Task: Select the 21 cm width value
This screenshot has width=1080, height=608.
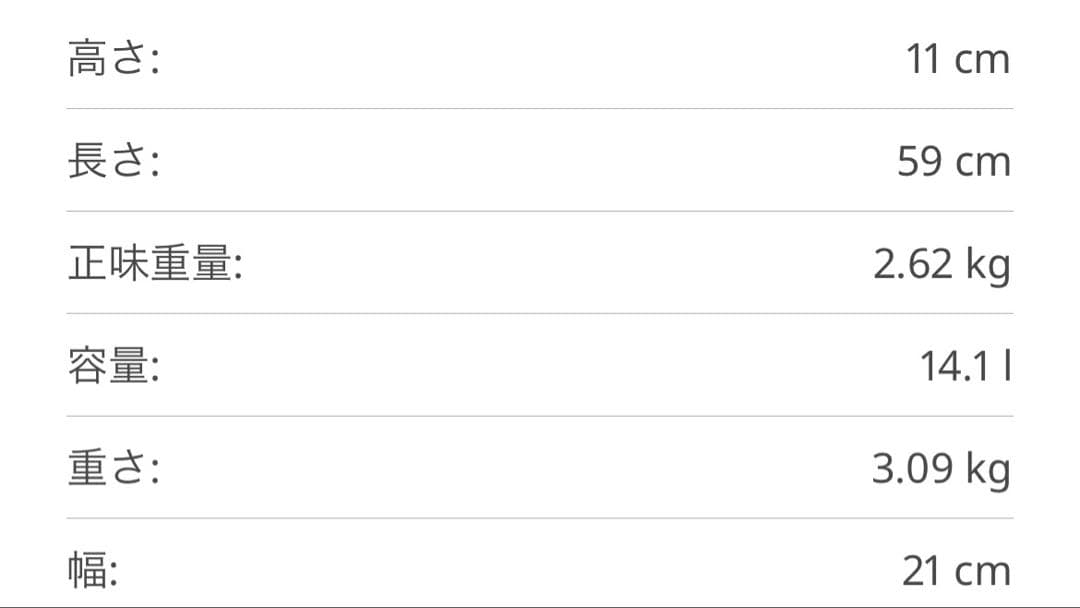Action: (955, 572)
